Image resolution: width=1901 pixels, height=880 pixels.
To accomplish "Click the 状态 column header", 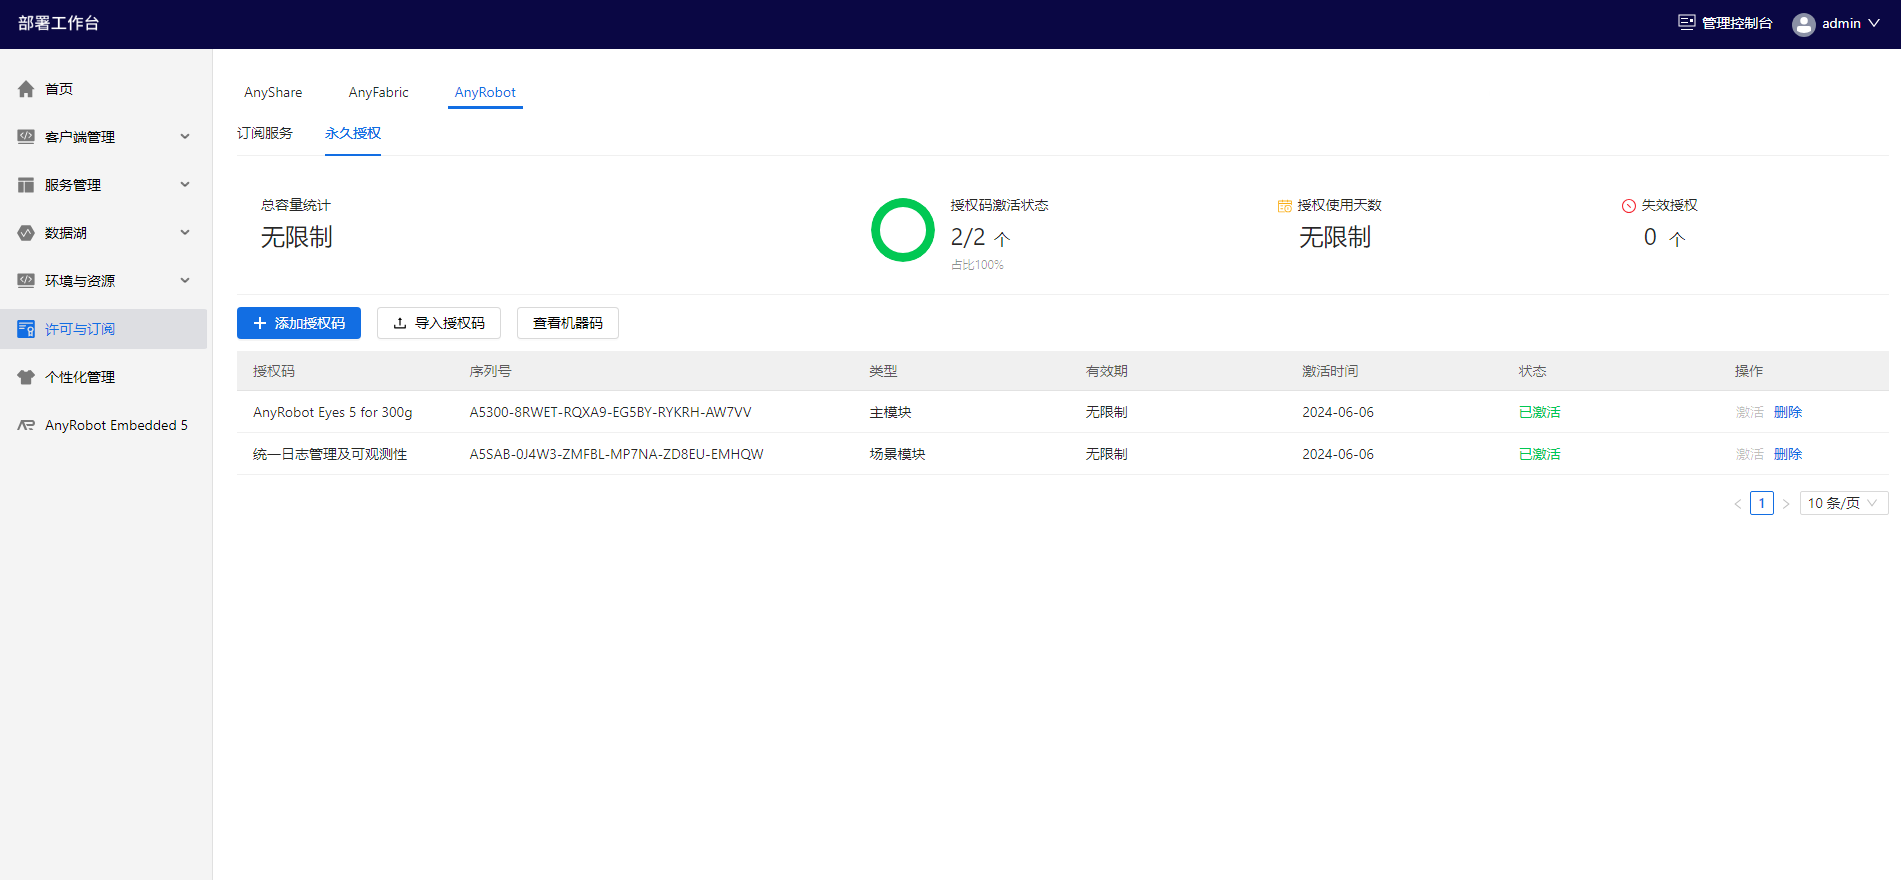I will coord(1533,371).
